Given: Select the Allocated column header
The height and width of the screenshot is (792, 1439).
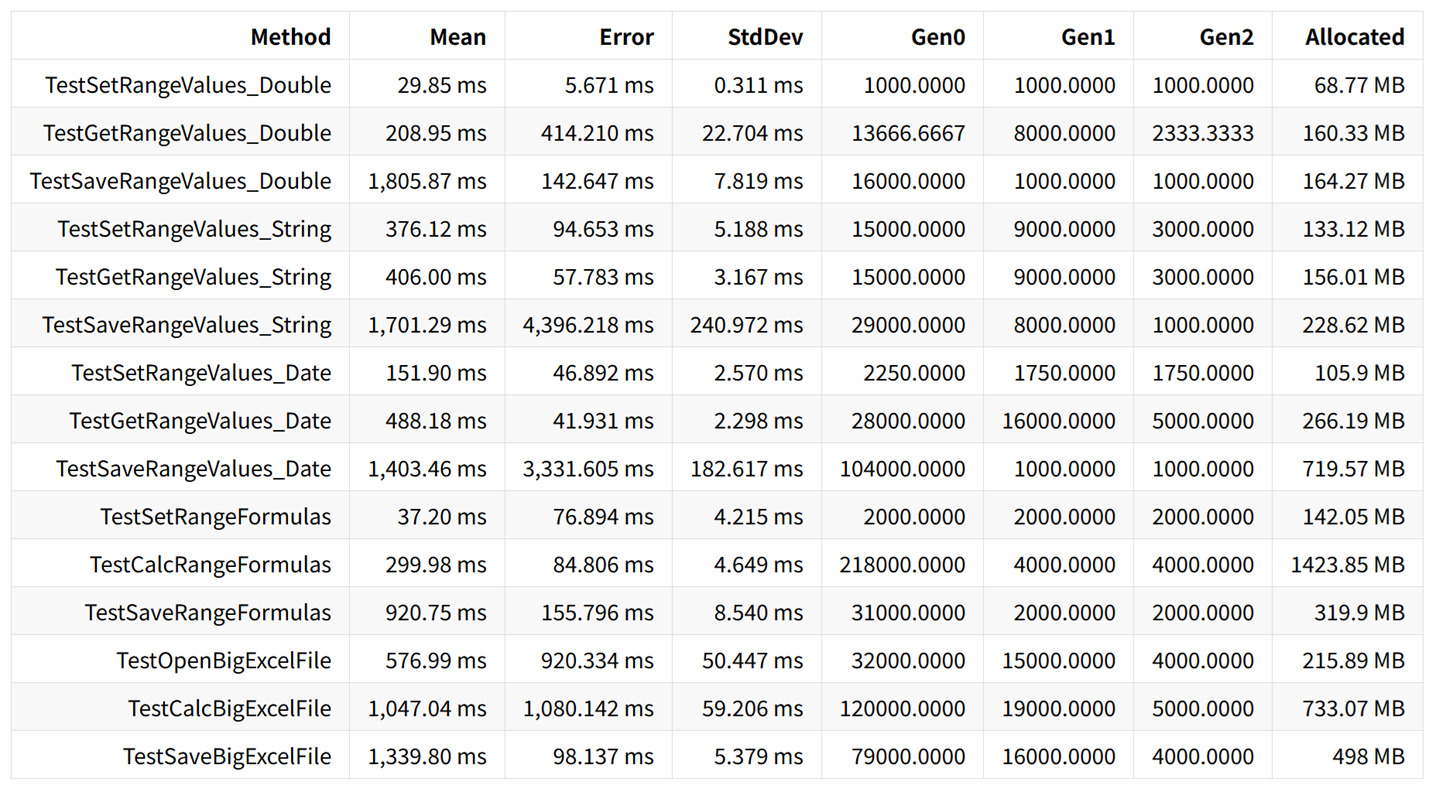Looking at the screenshot, I should (1354, 37).
